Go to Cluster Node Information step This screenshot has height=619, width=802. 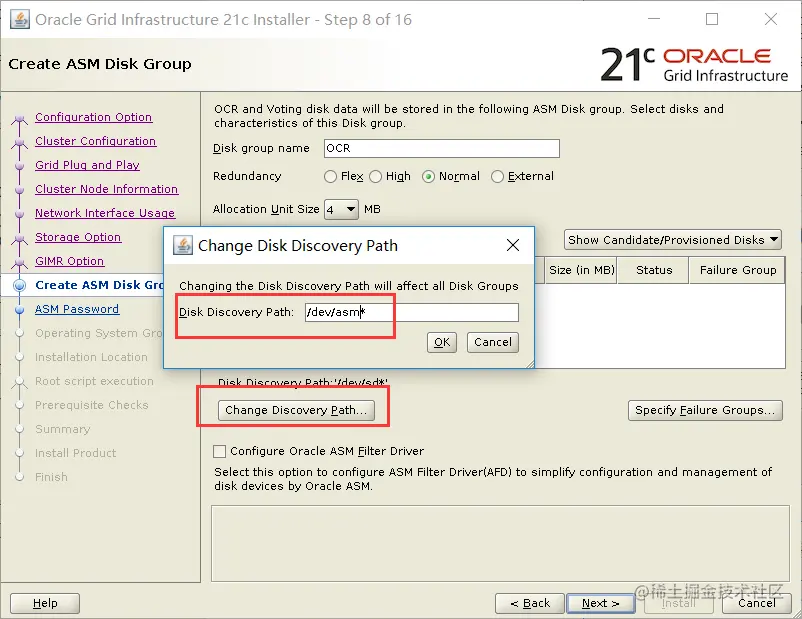coord(106,189)
